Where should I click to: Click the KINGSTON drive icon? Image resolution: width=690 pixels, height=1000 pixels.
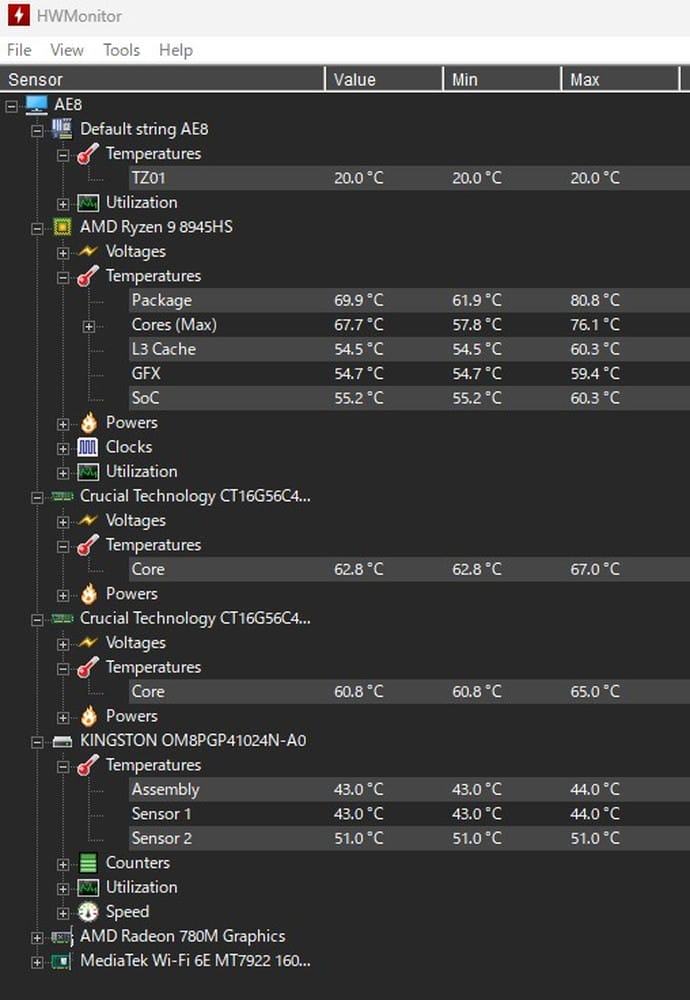tap(62, 741)
